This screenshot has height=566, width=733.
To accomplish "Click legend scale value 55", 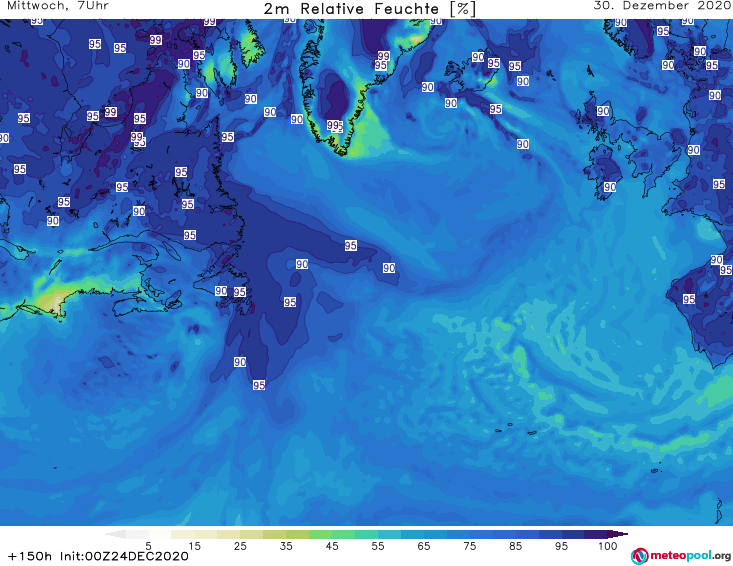I will 378,546.
